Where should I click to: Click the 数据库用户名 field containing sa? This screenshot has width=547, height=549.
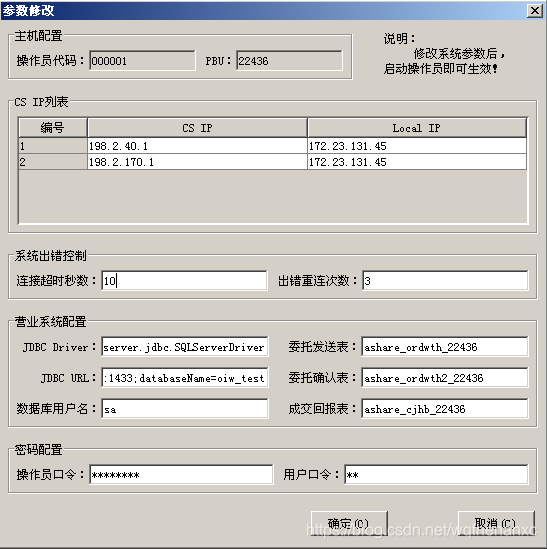pyautogui.click(x=185, y=409)
